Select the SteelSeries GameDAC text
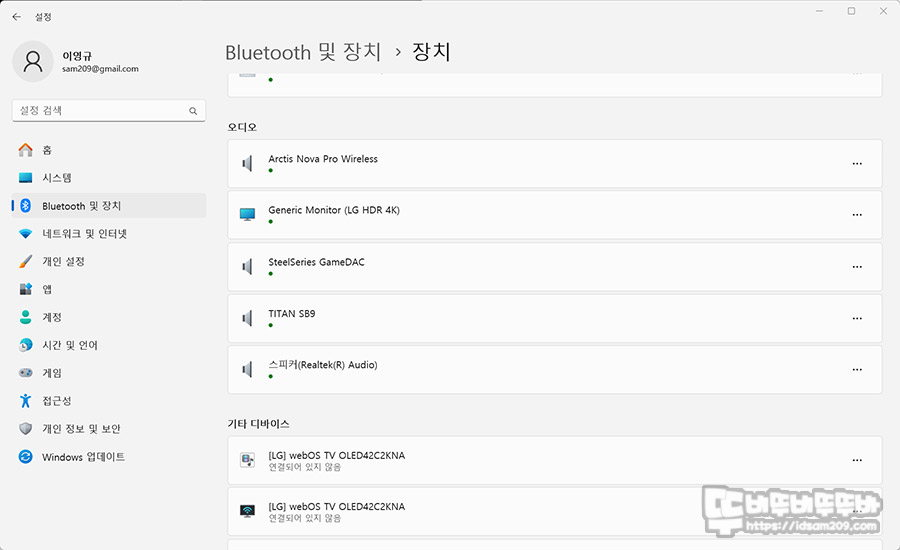Viewport: 900px width, 550px height. point(316,262)
